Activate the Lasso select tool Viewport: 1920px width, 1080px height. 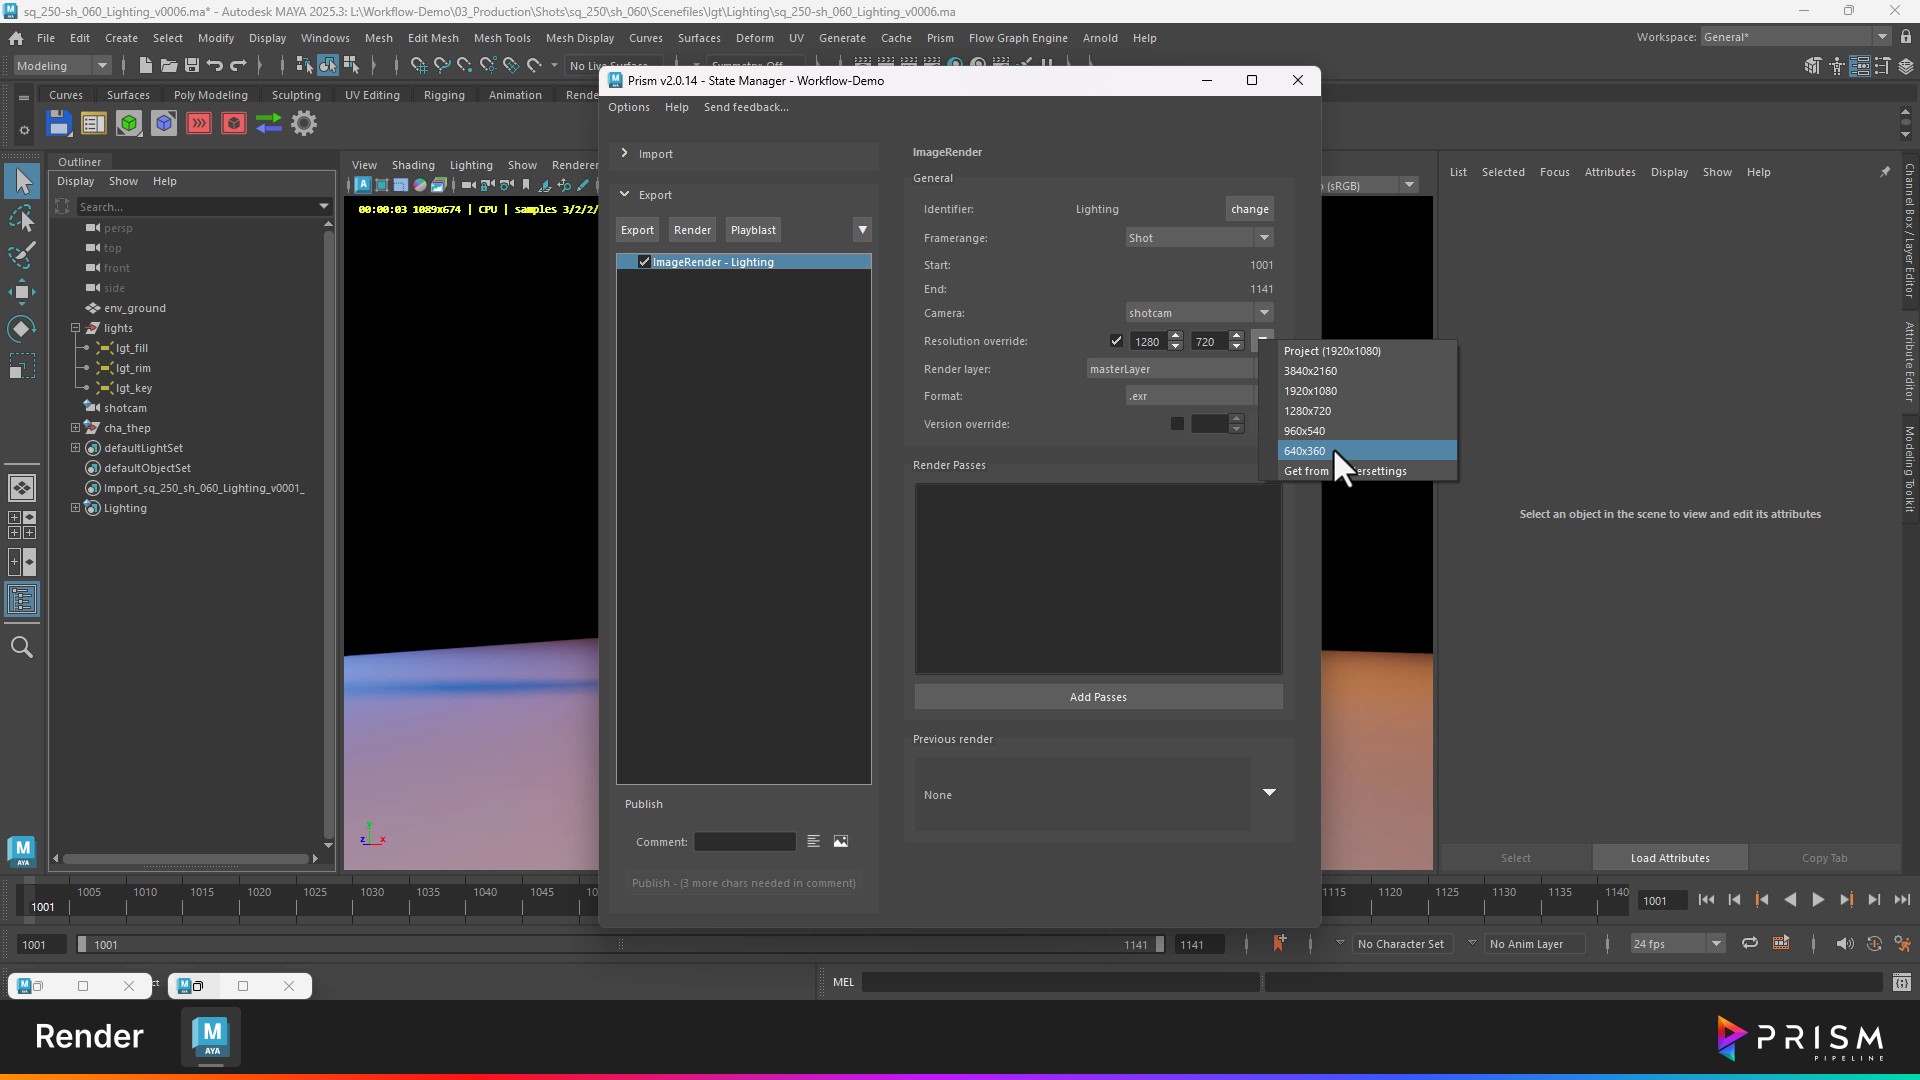(22, 218)
